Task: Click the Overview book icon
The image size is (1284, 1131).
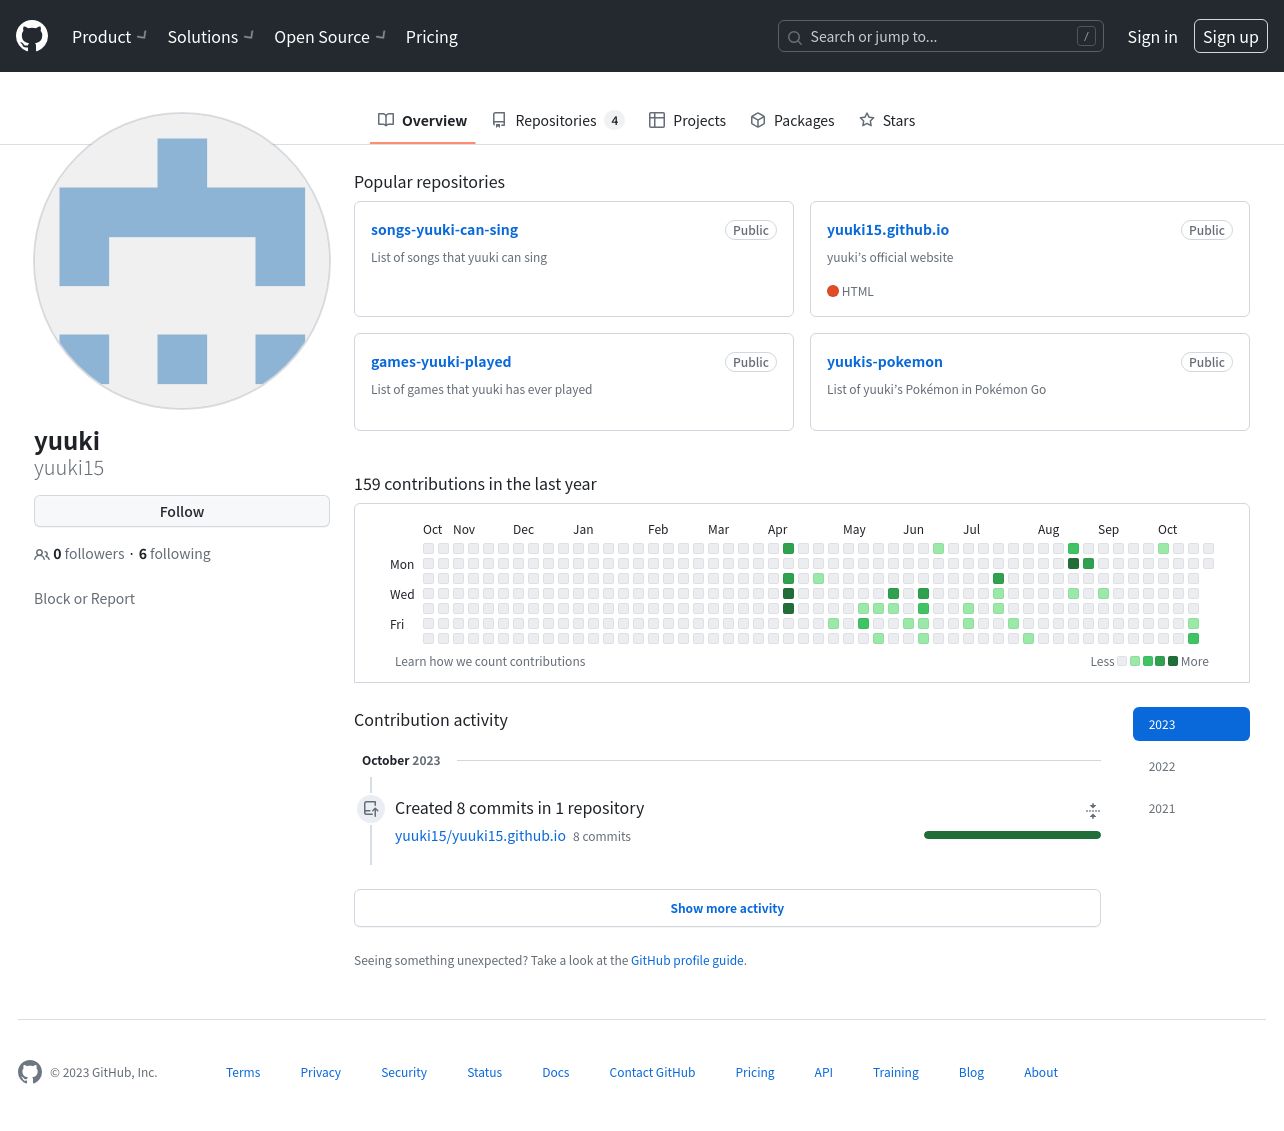Action: (x=386, y=120)
